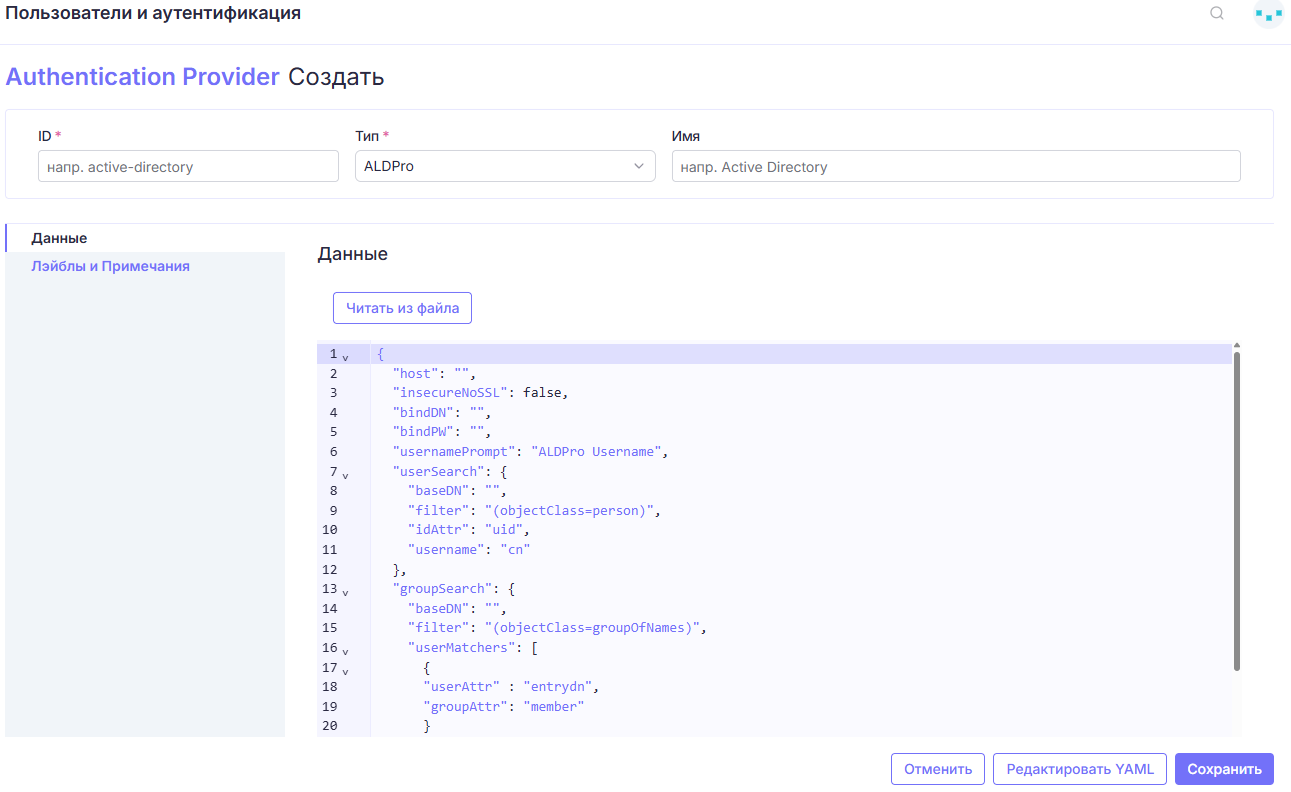
Task: Switch to Лэйблы и Примечания tab
Action: [x=110, y=267]
